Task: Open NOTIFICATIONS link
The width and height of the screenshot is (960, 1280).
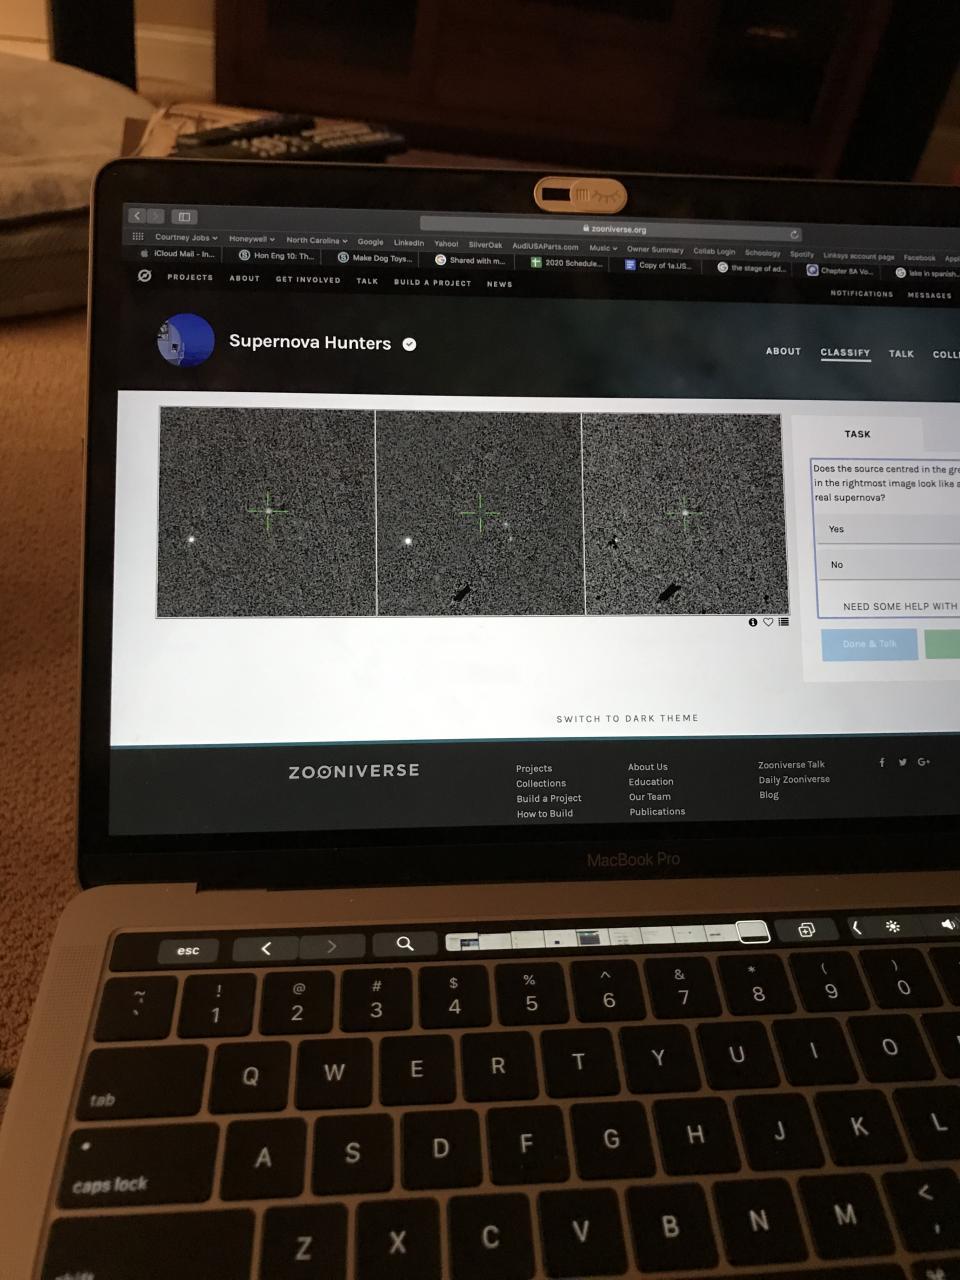Action: [862, 293]
